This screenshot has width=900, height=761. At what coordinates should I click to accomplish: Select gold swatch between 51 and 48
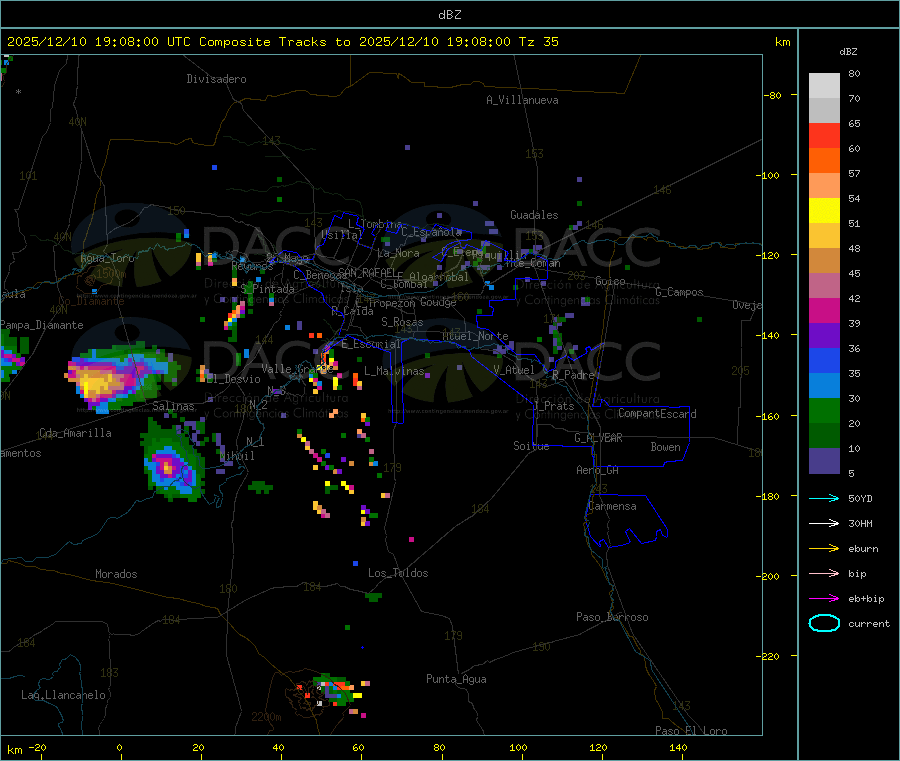click(824, 235)
